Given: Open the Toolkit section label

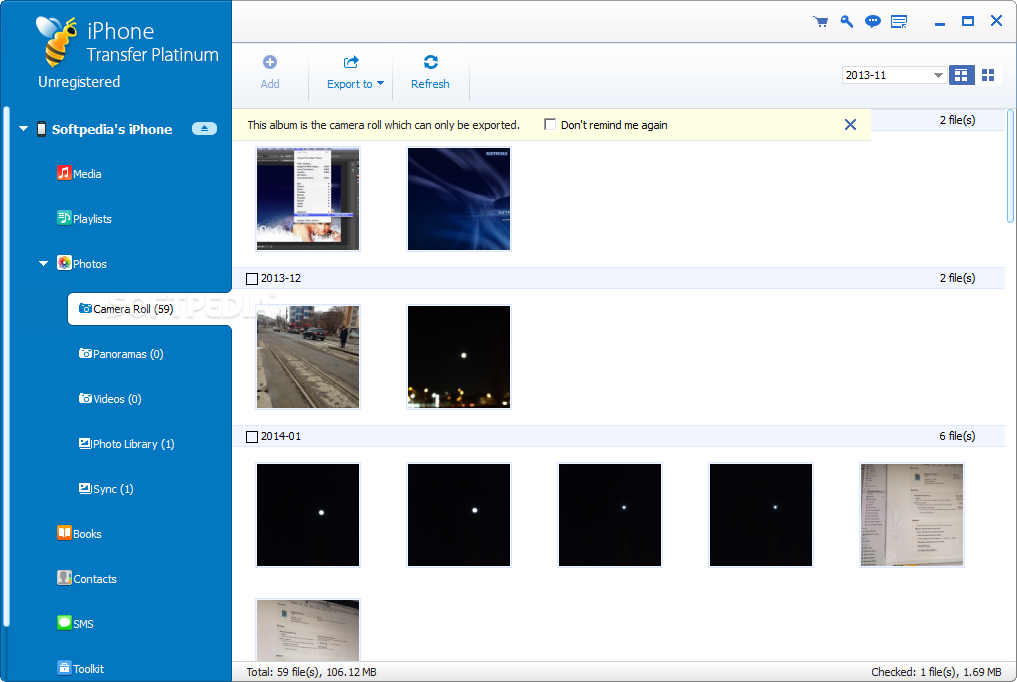Looking at the screenshot, I should pos(88,669).
